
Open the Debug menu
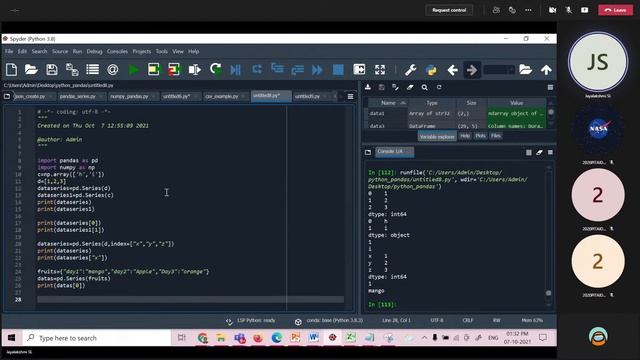pyautogui.click(x=94, y=51)
